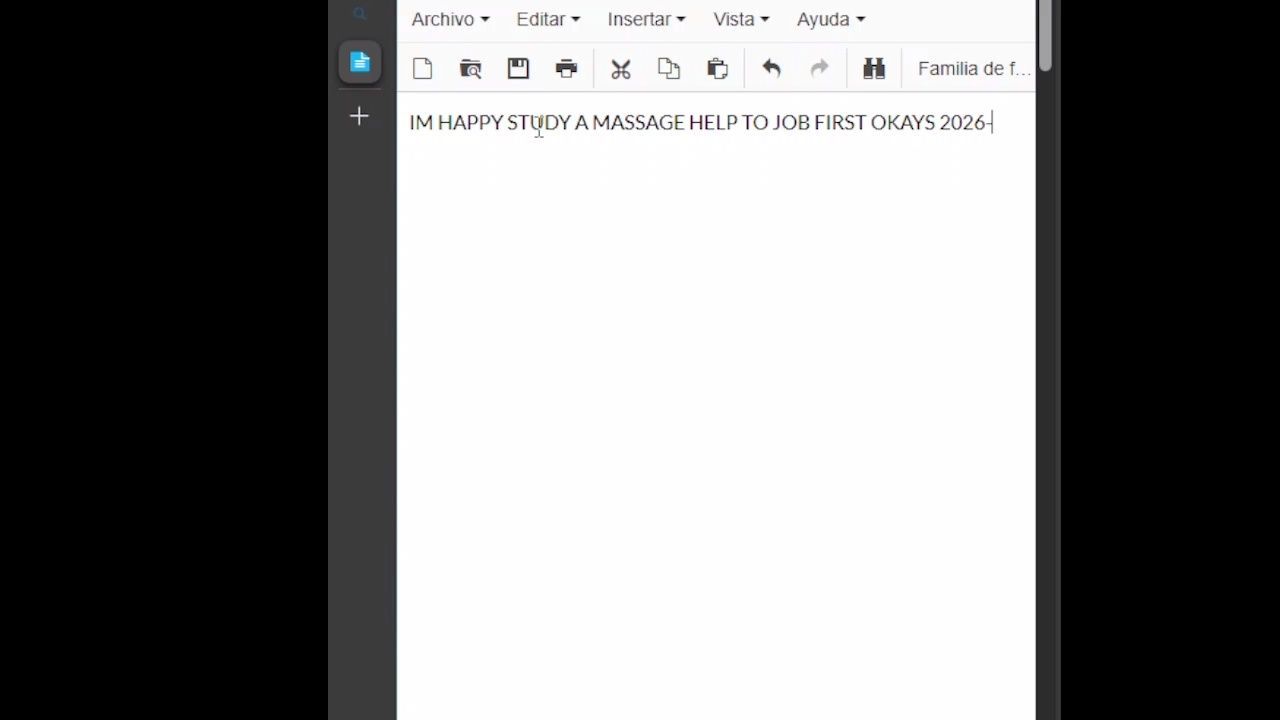This screenshot has width=1280, height=720.
Task: Click the grayed redo arrow
Action: tap(819, 69)
